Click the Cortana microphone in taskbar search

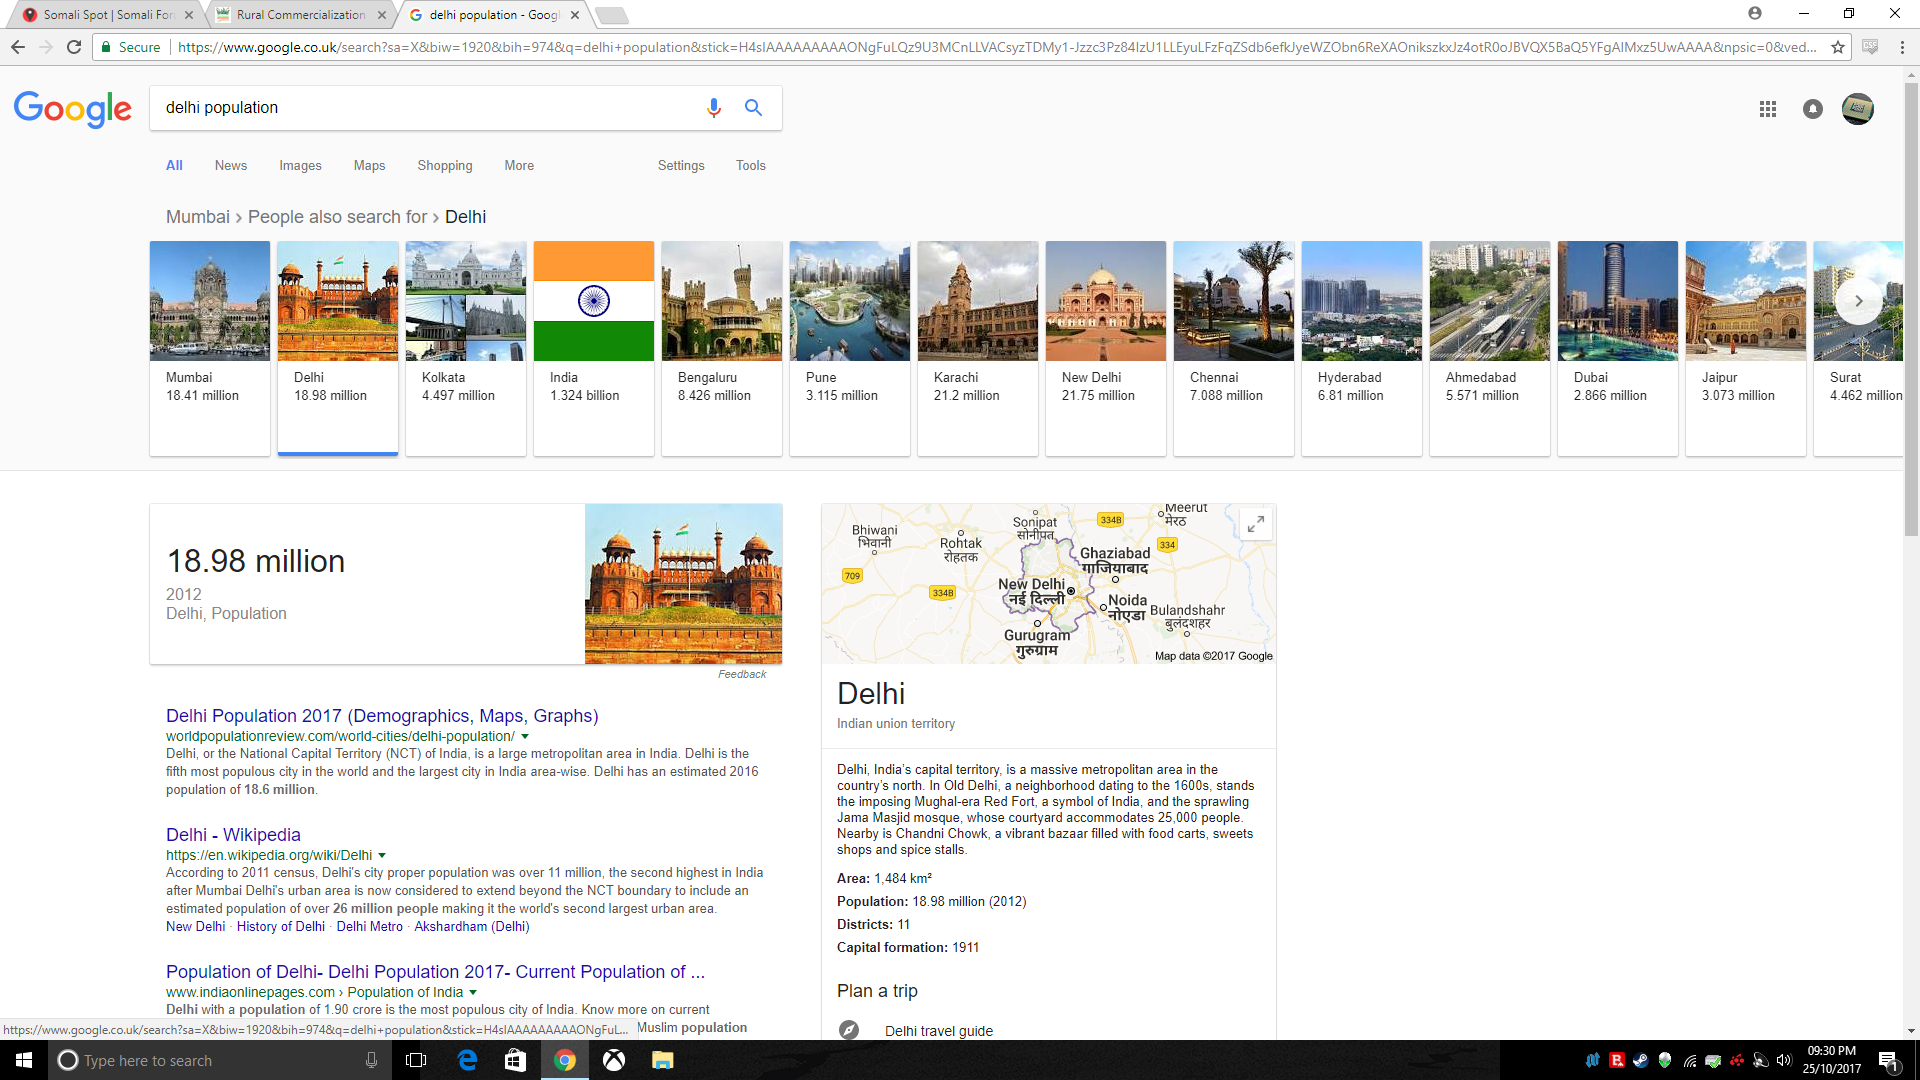point(371,1060)
